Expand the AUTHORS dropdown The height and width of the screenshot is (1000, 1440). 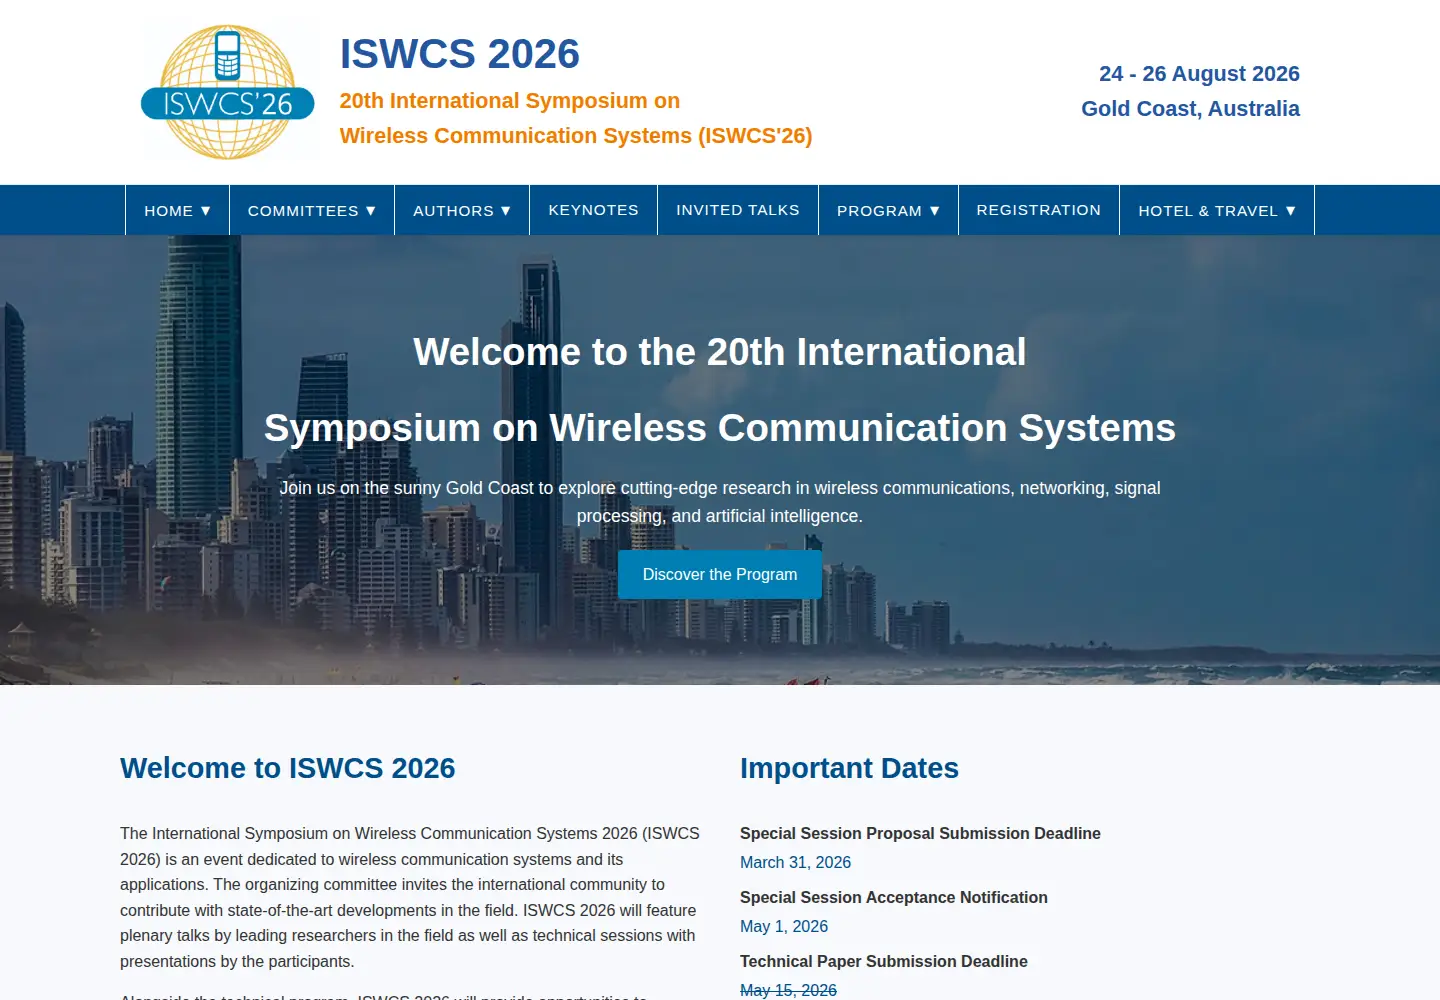point(462,210)
